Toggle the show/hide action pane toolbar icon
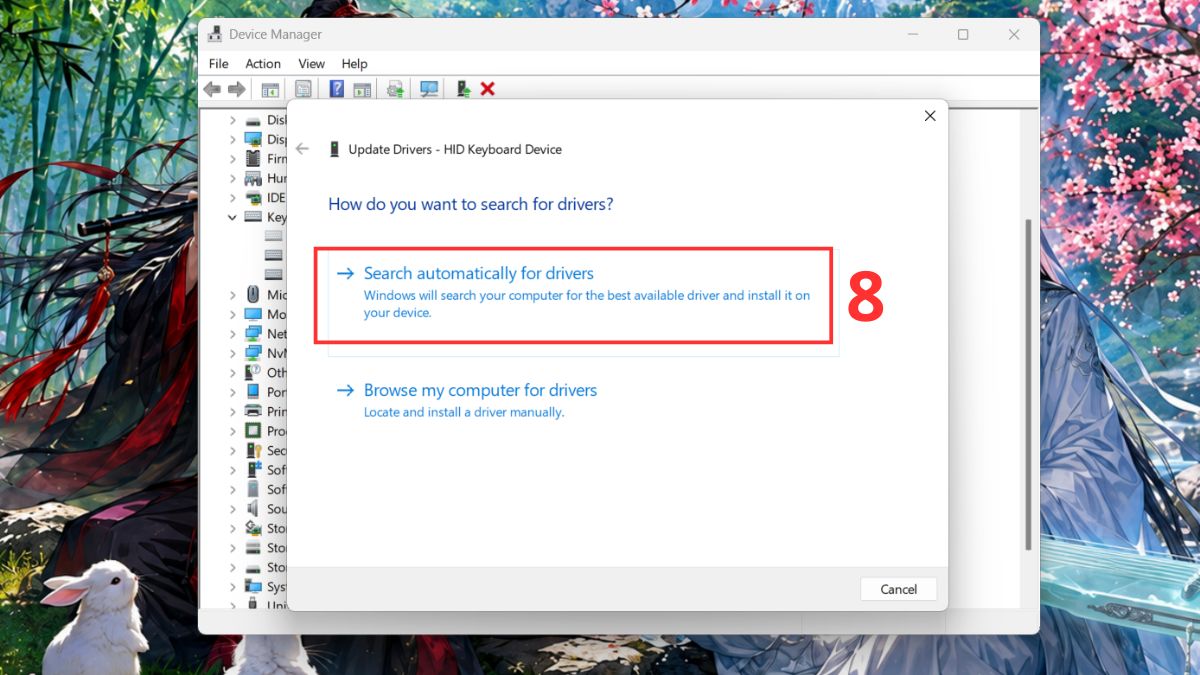 point(362,89)
